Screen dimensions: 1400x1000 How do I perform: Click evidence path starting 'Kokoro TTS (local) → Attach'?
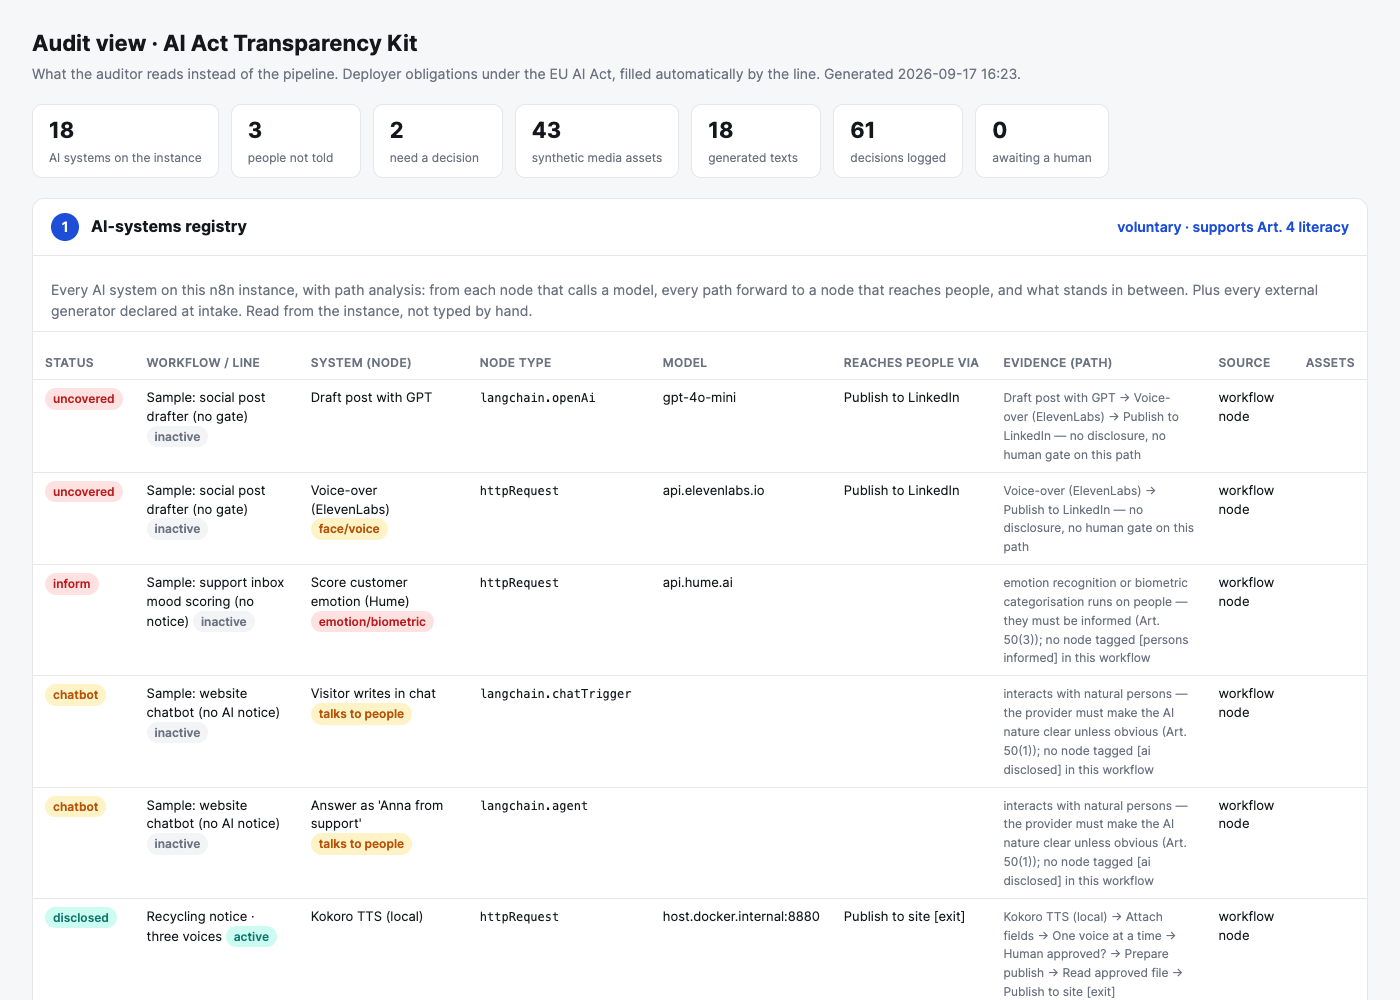1093,954
